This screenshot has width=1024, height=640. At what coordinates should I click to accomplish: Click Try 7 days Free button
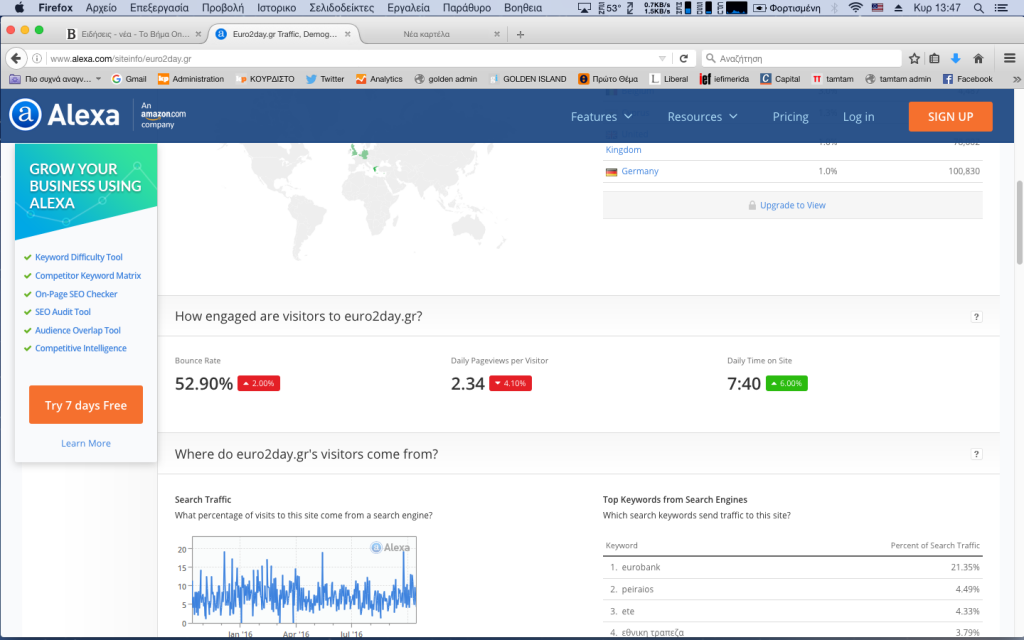pos(86,405)
